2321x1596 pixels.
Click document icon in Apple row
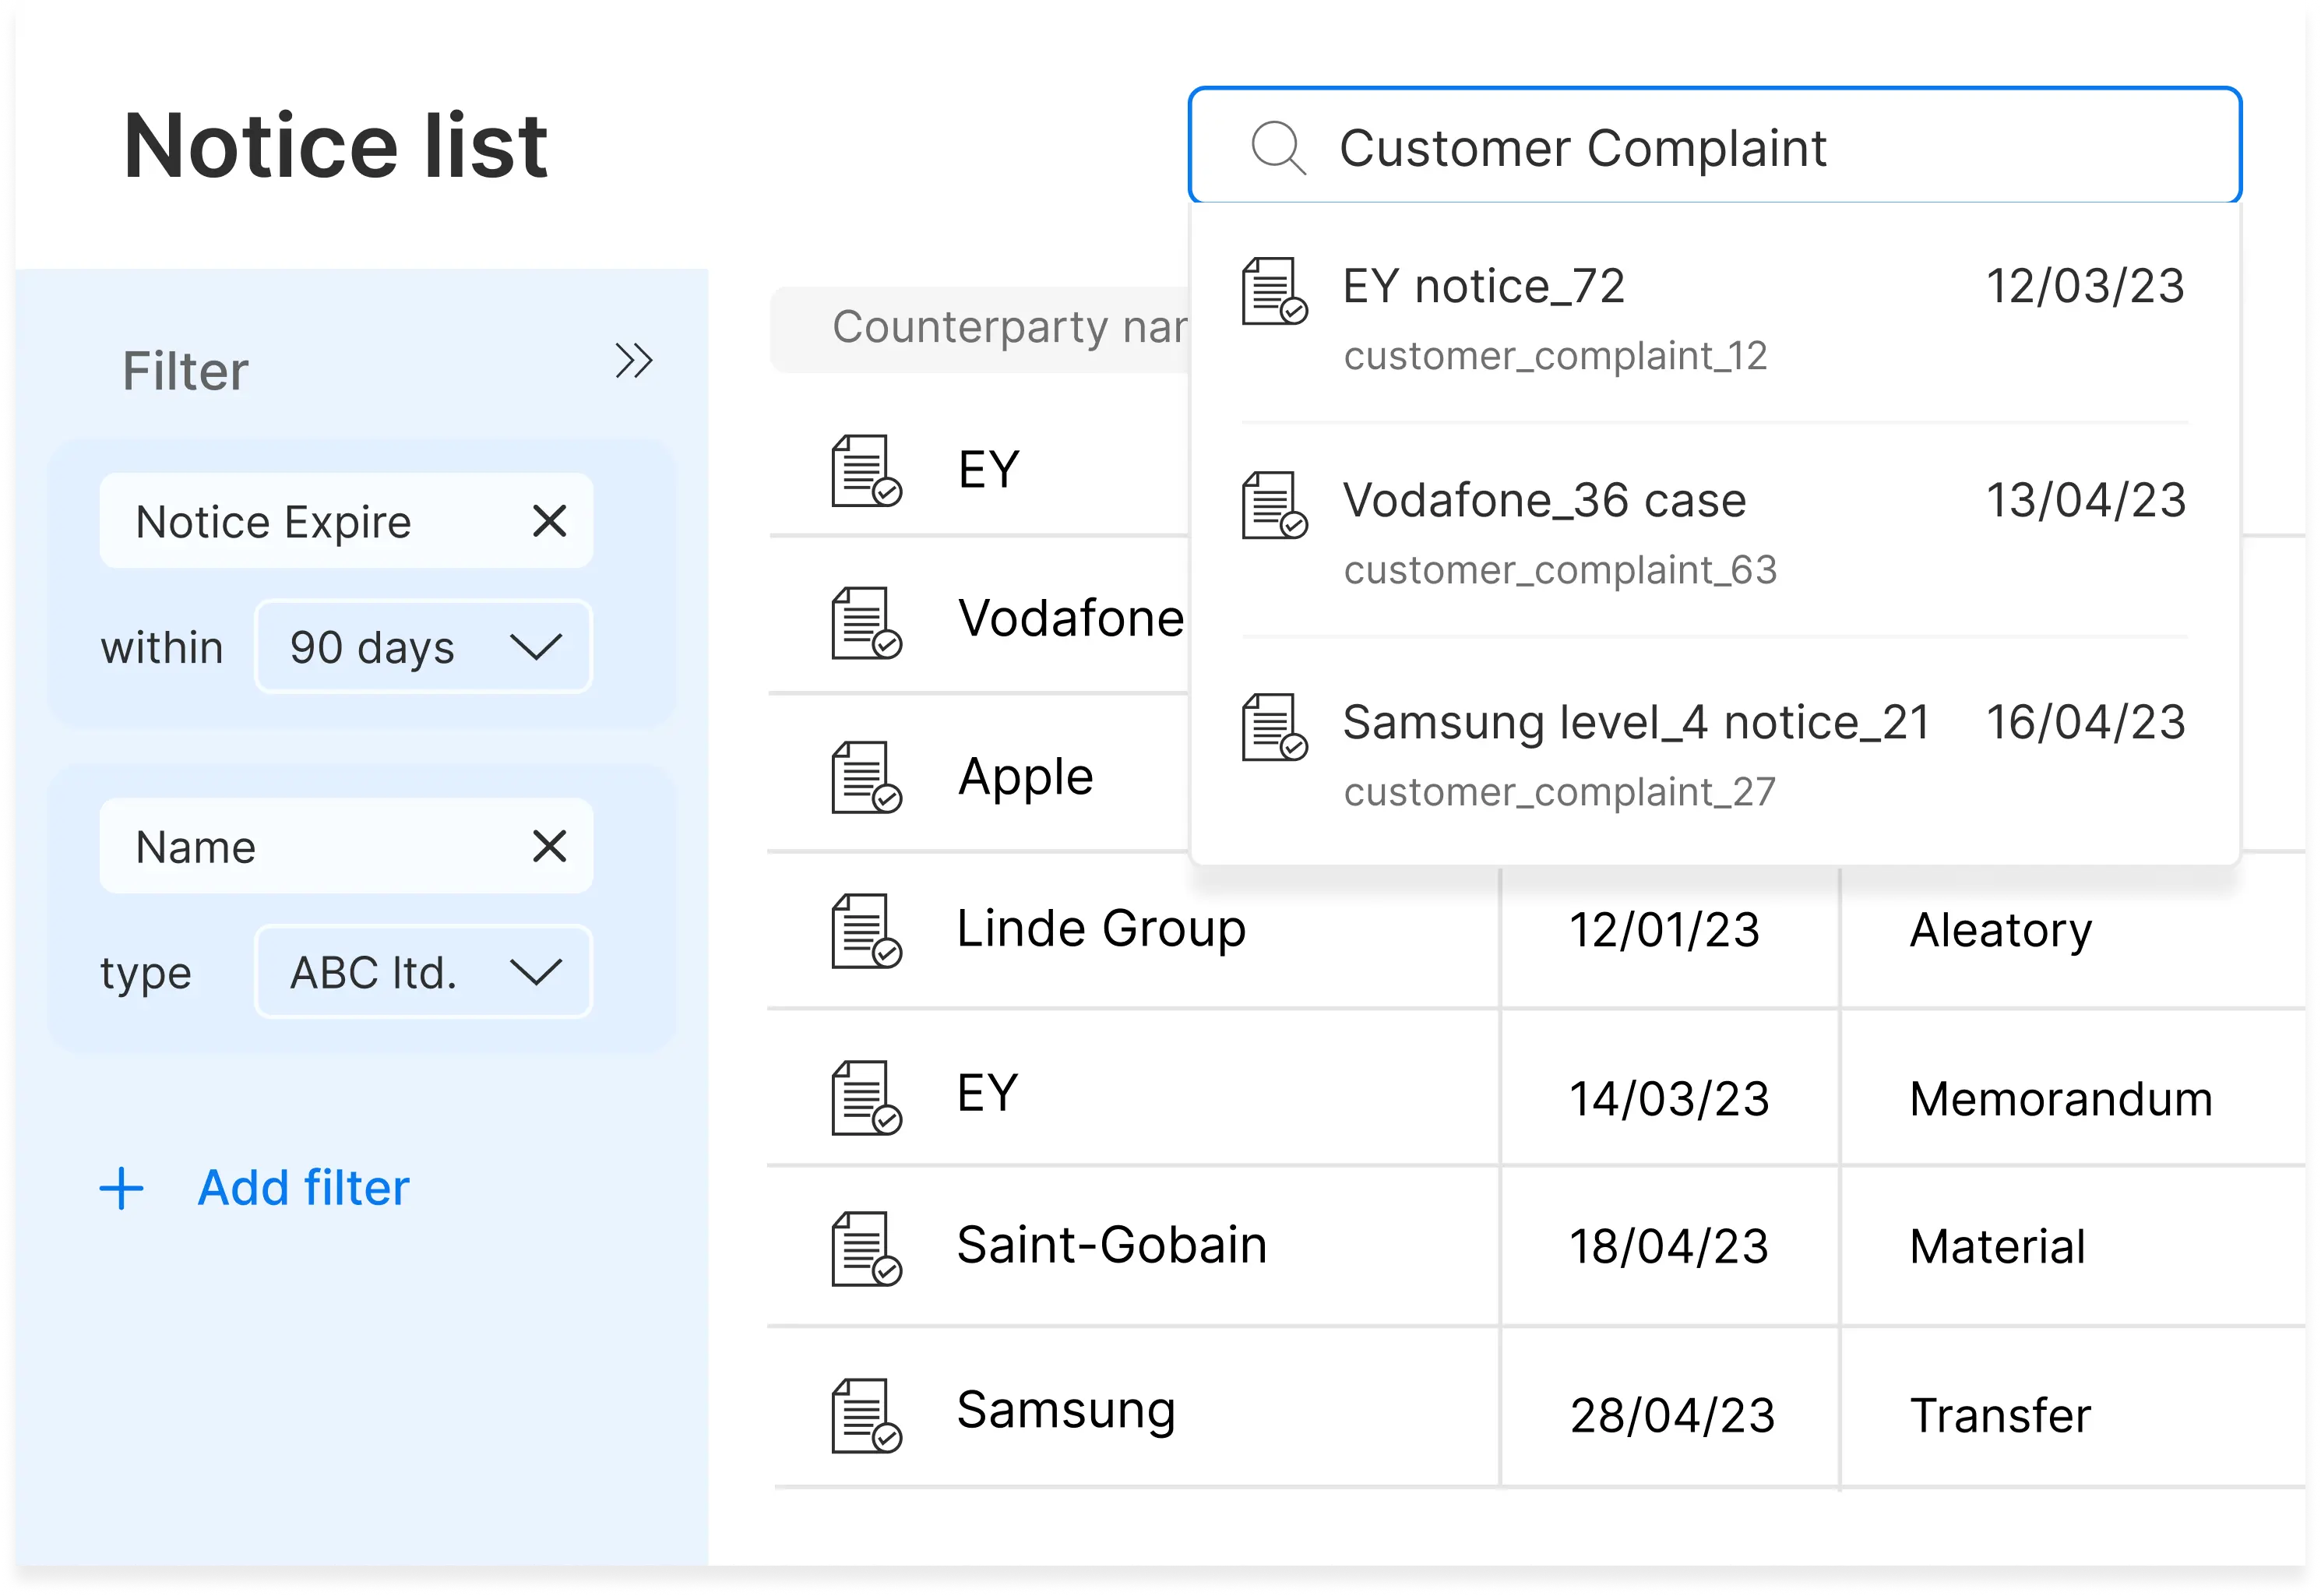pyautogui.click(x=867, y=777)
